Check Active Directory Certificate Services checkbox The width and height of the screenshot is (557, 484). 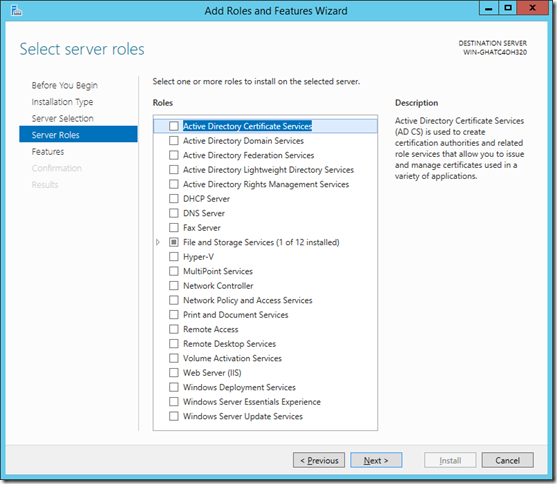click(x=174, y=126)
